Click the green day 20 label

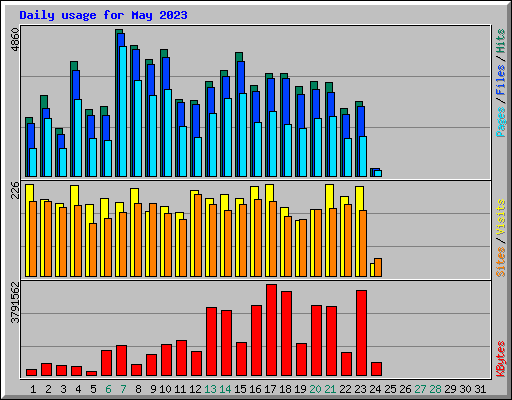(315, 389)
